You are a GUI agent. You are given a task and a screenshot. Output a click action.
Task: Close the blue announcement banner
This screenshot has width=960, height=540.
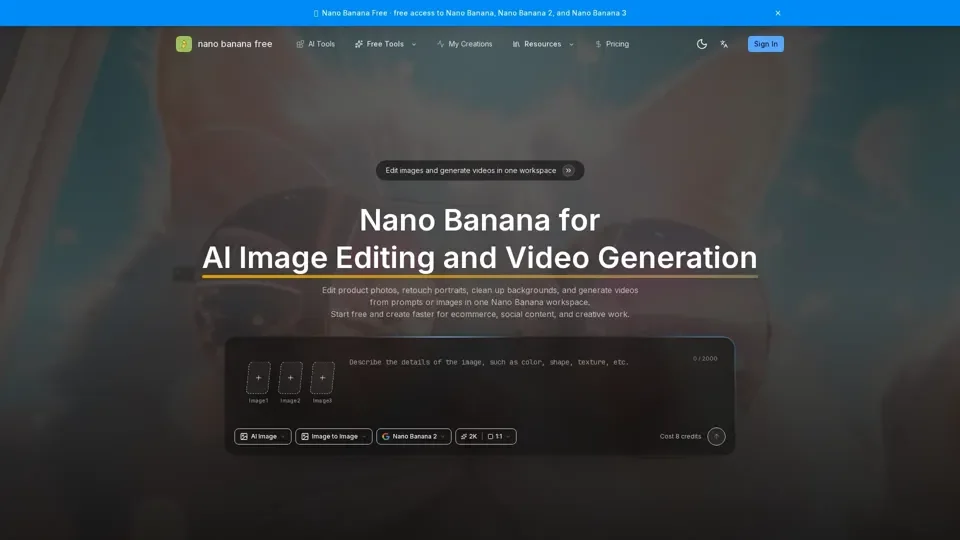[778, 13]
